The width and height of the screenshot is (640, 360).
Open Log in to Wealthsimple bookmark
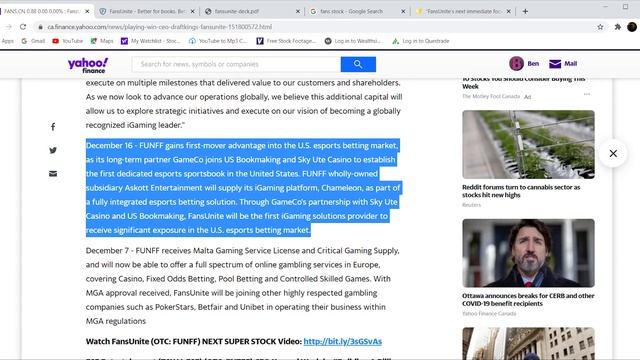353,41
